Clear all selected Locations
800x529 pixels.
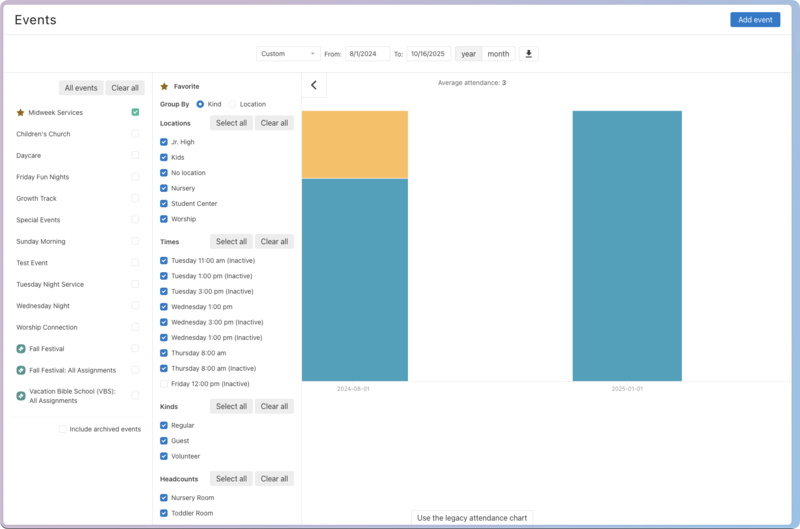(x=274, y=123)
